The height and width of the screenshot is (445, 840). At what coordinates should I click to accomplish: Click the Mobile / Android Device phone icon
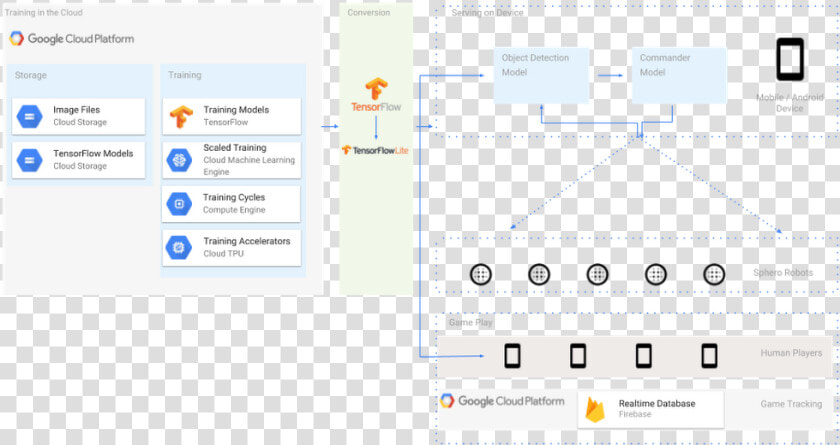(x=790, y=59)
